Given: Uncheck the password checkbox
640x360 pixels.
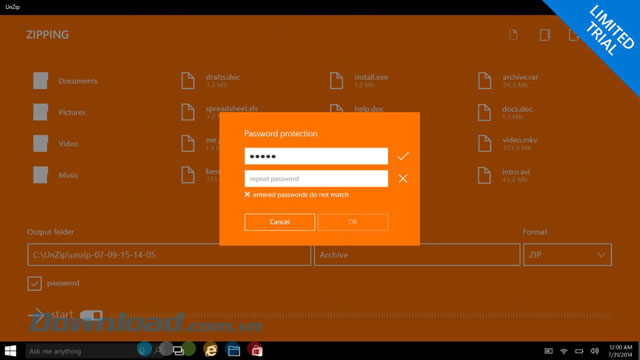Looking at the screenshot, I should (35, 283).
